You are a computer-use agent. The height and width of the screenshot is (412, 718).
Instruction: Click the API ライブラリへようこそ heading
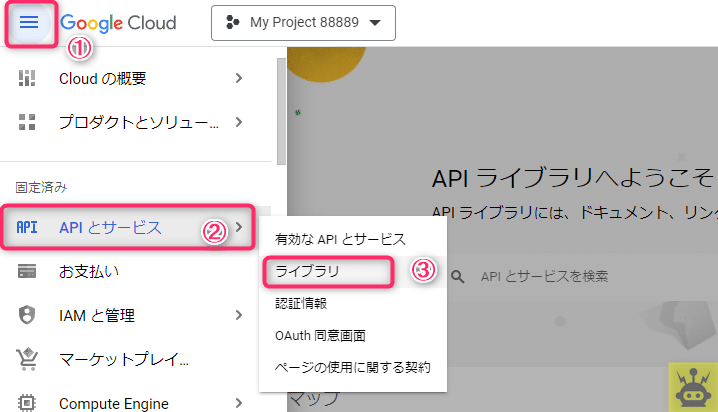[x=573, y=178]
